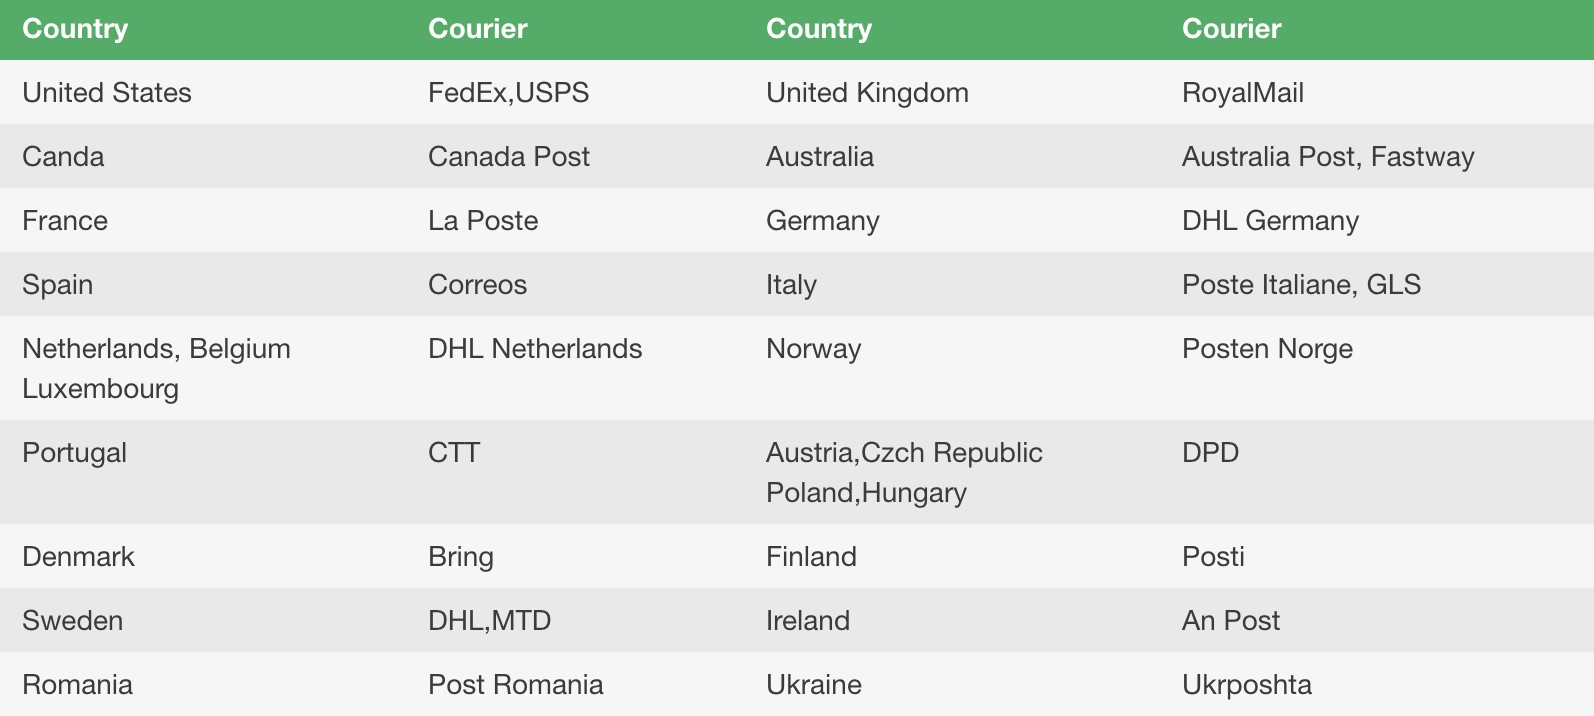Click the second Courier column header

[x=1231, y=29]
